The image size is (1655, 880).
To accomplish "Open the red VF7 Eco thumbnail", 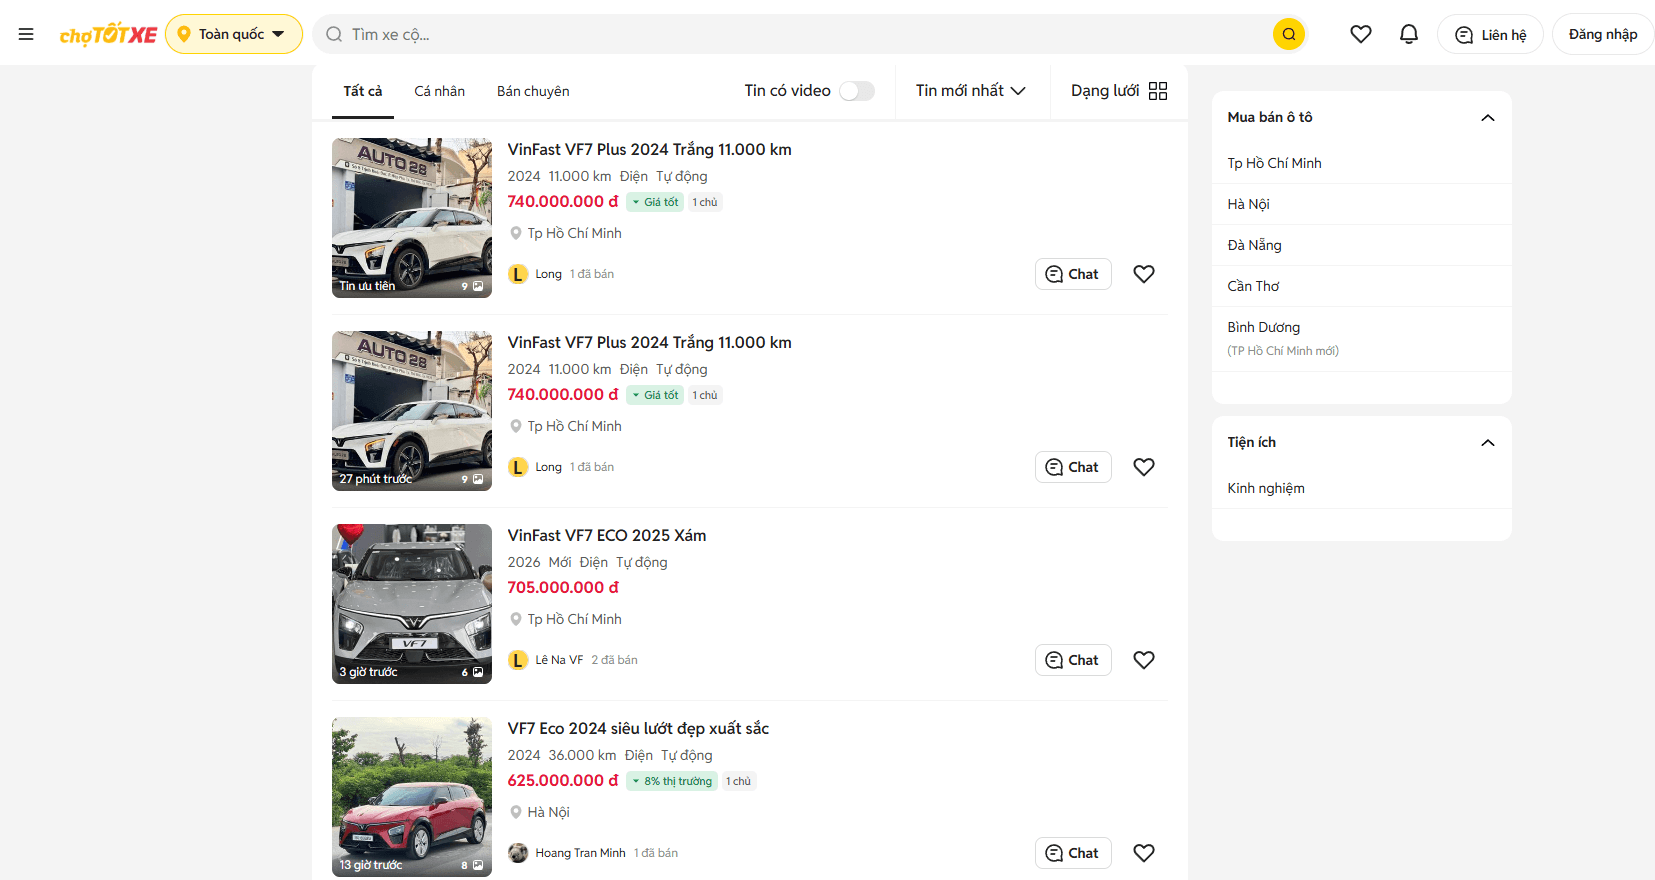I will 412,797.
